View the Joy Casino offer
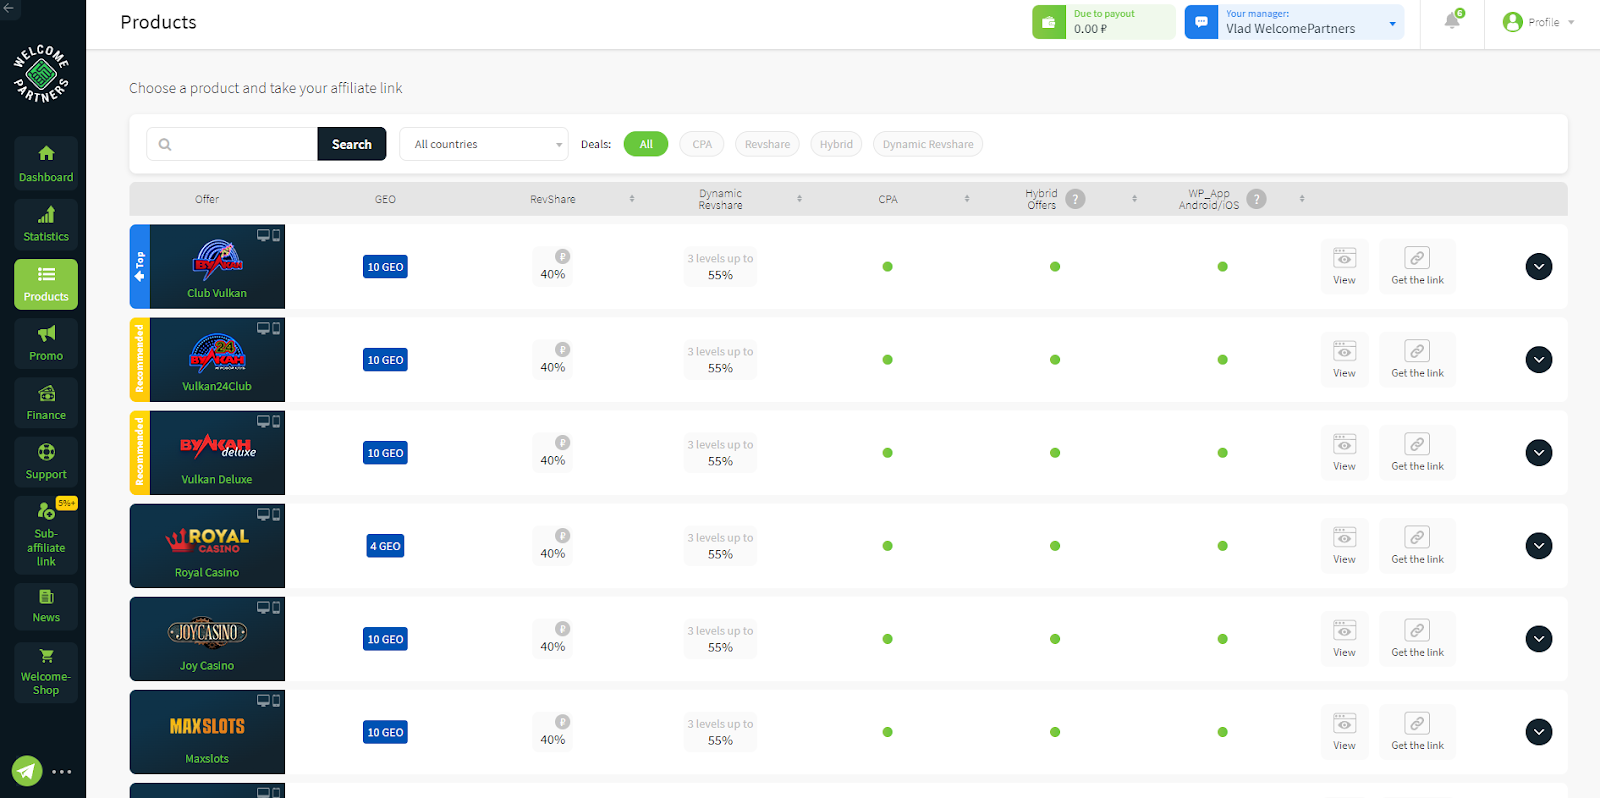Image resolution: width=1600 pixels, height=798 pixels. click(1344, 638)
